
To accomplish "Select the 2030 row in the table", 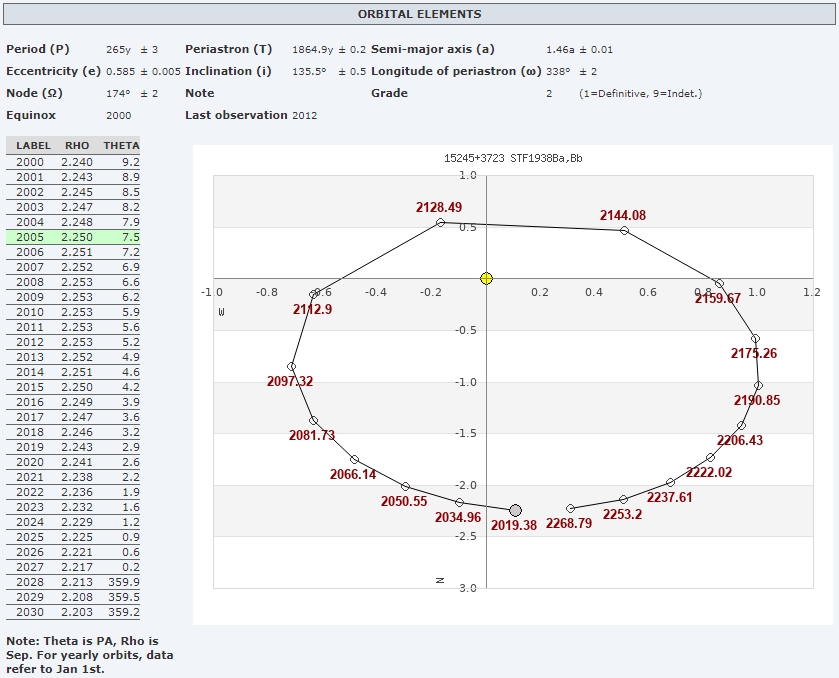I will point(72,612).
